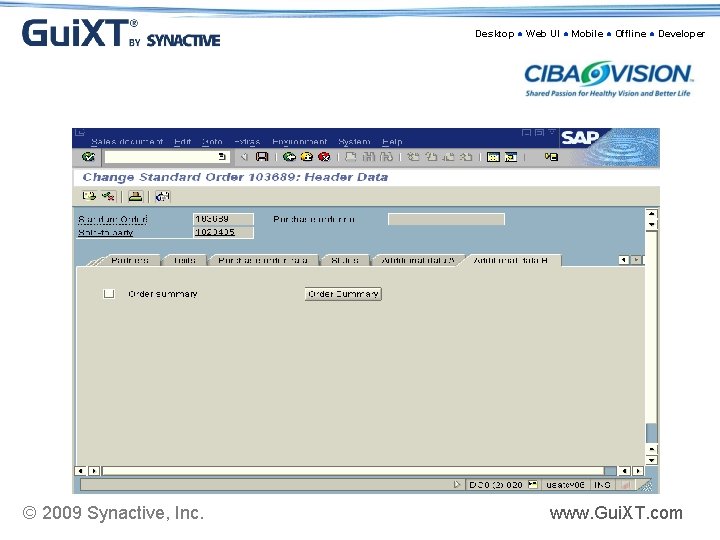Click the Customize Local Layout icon
This screenshot has width=720, height=540.
(x=551, y=157)
